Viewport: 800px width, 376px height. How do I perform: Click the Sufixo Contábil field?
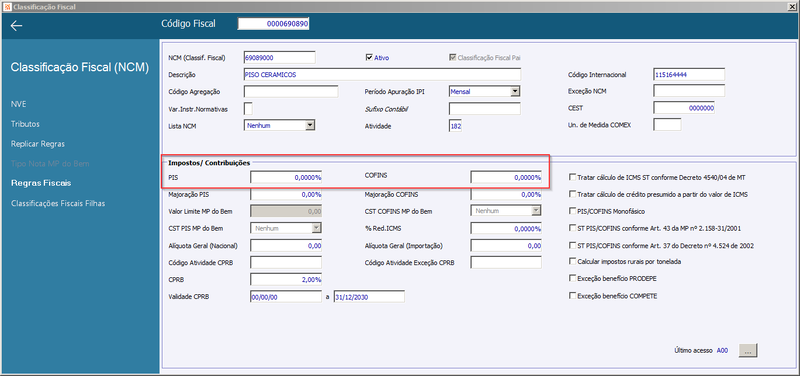(485, 108)
